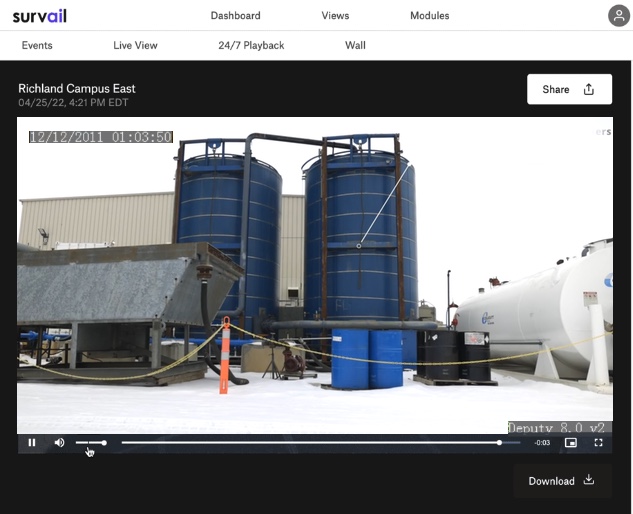Open the user account avatar
The height and width of the screenshot is (514, 633).
(619, 15)
